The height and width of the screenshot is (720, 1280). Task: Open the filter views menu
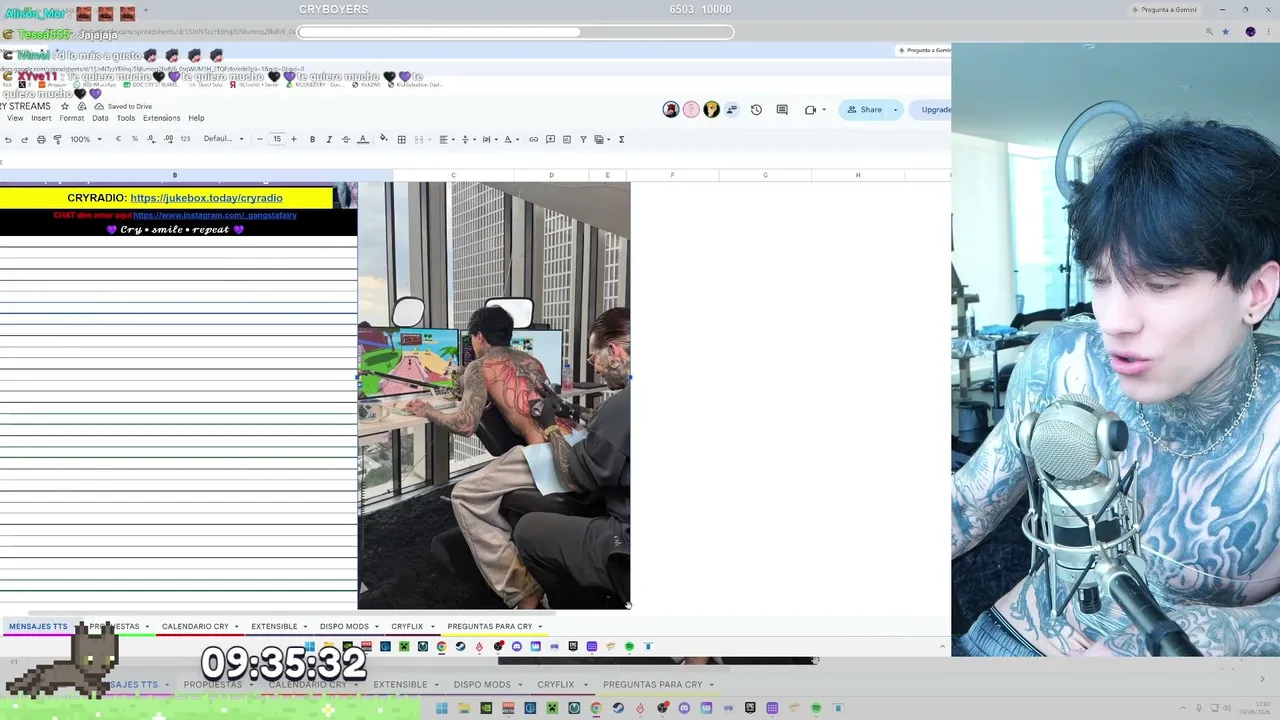click(x=601, y=139)
